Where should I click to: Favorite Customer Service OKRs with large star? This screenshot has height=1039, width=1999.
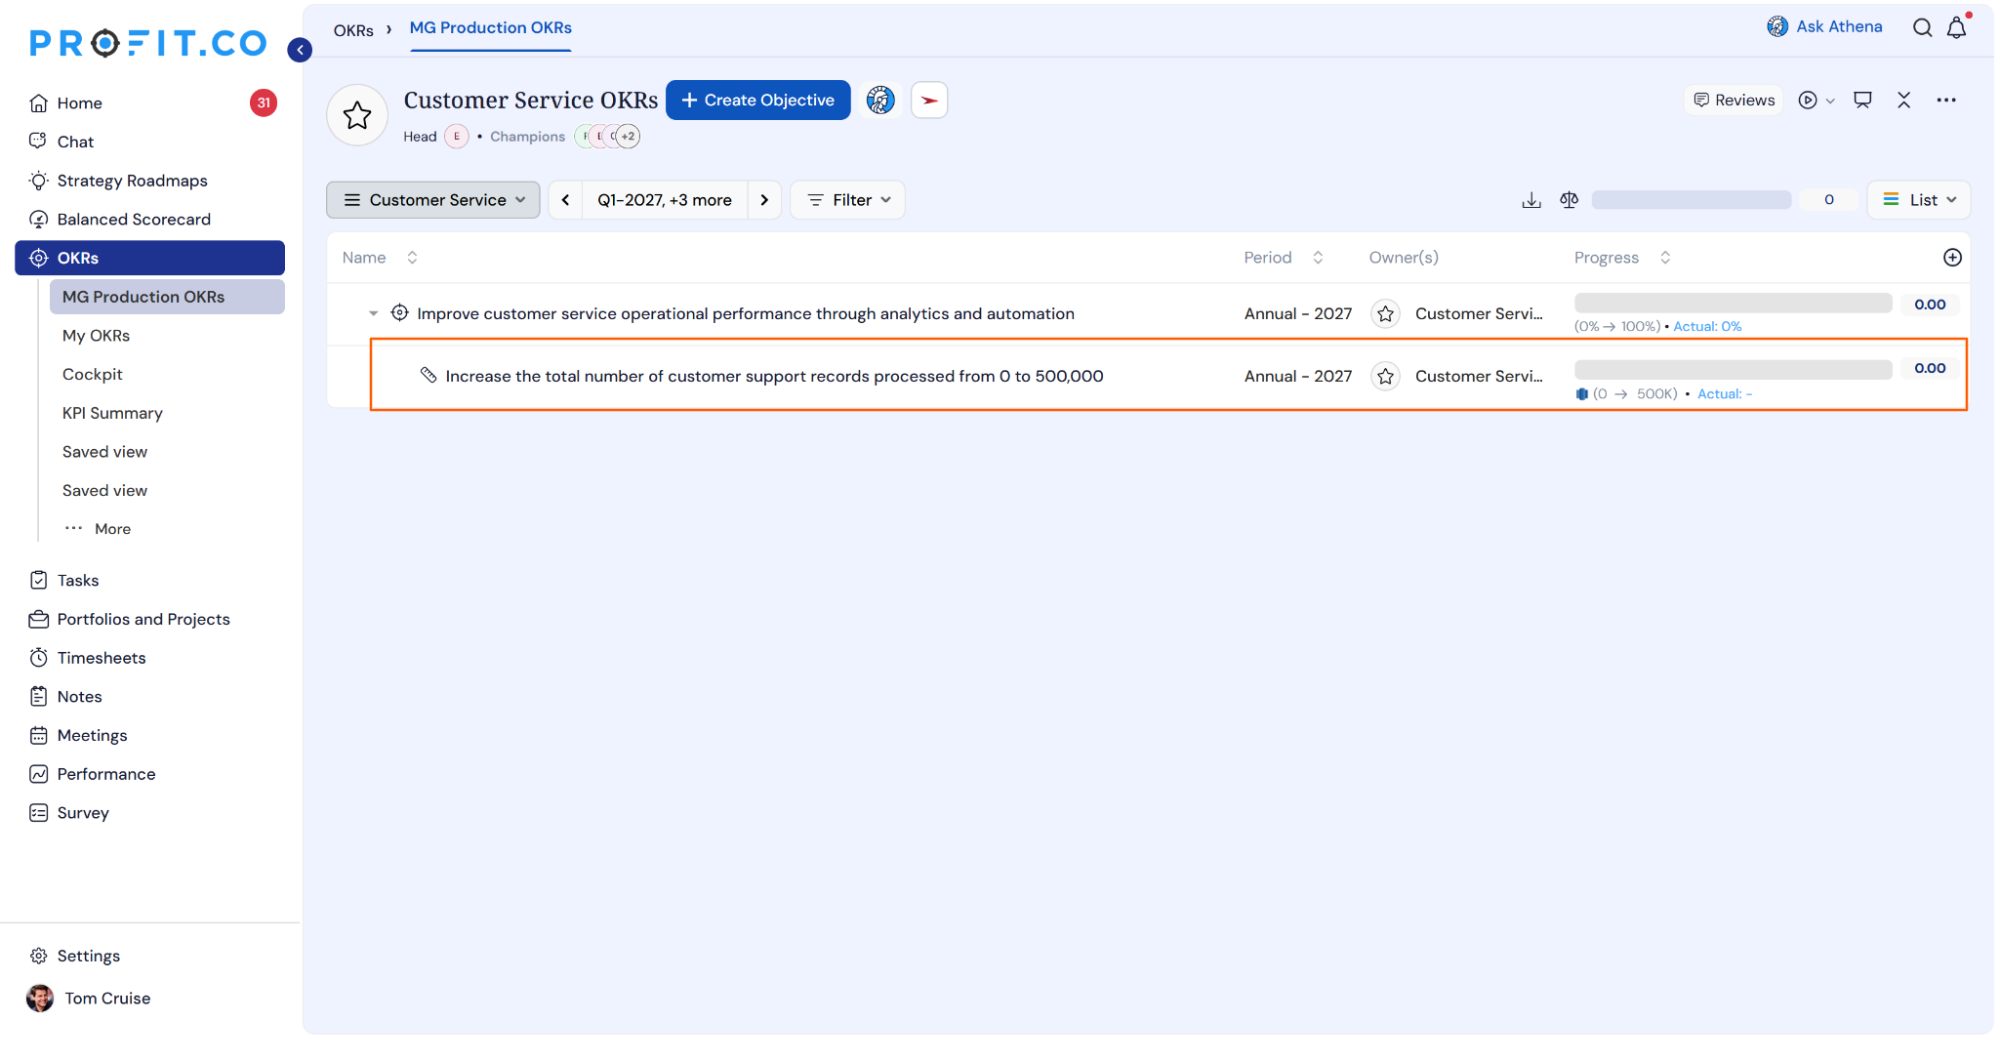(x=357, y=116)
